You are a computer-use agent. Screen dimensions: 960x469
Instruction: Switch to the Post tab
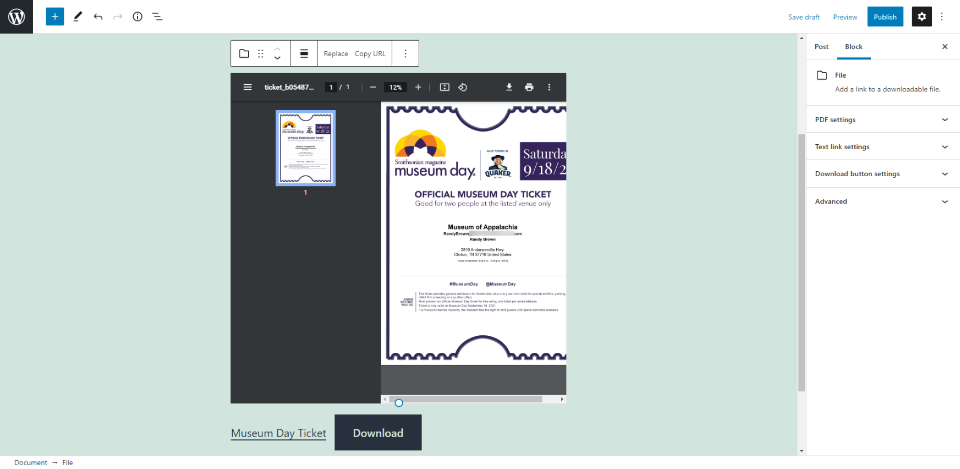click(x=821, y=47)
